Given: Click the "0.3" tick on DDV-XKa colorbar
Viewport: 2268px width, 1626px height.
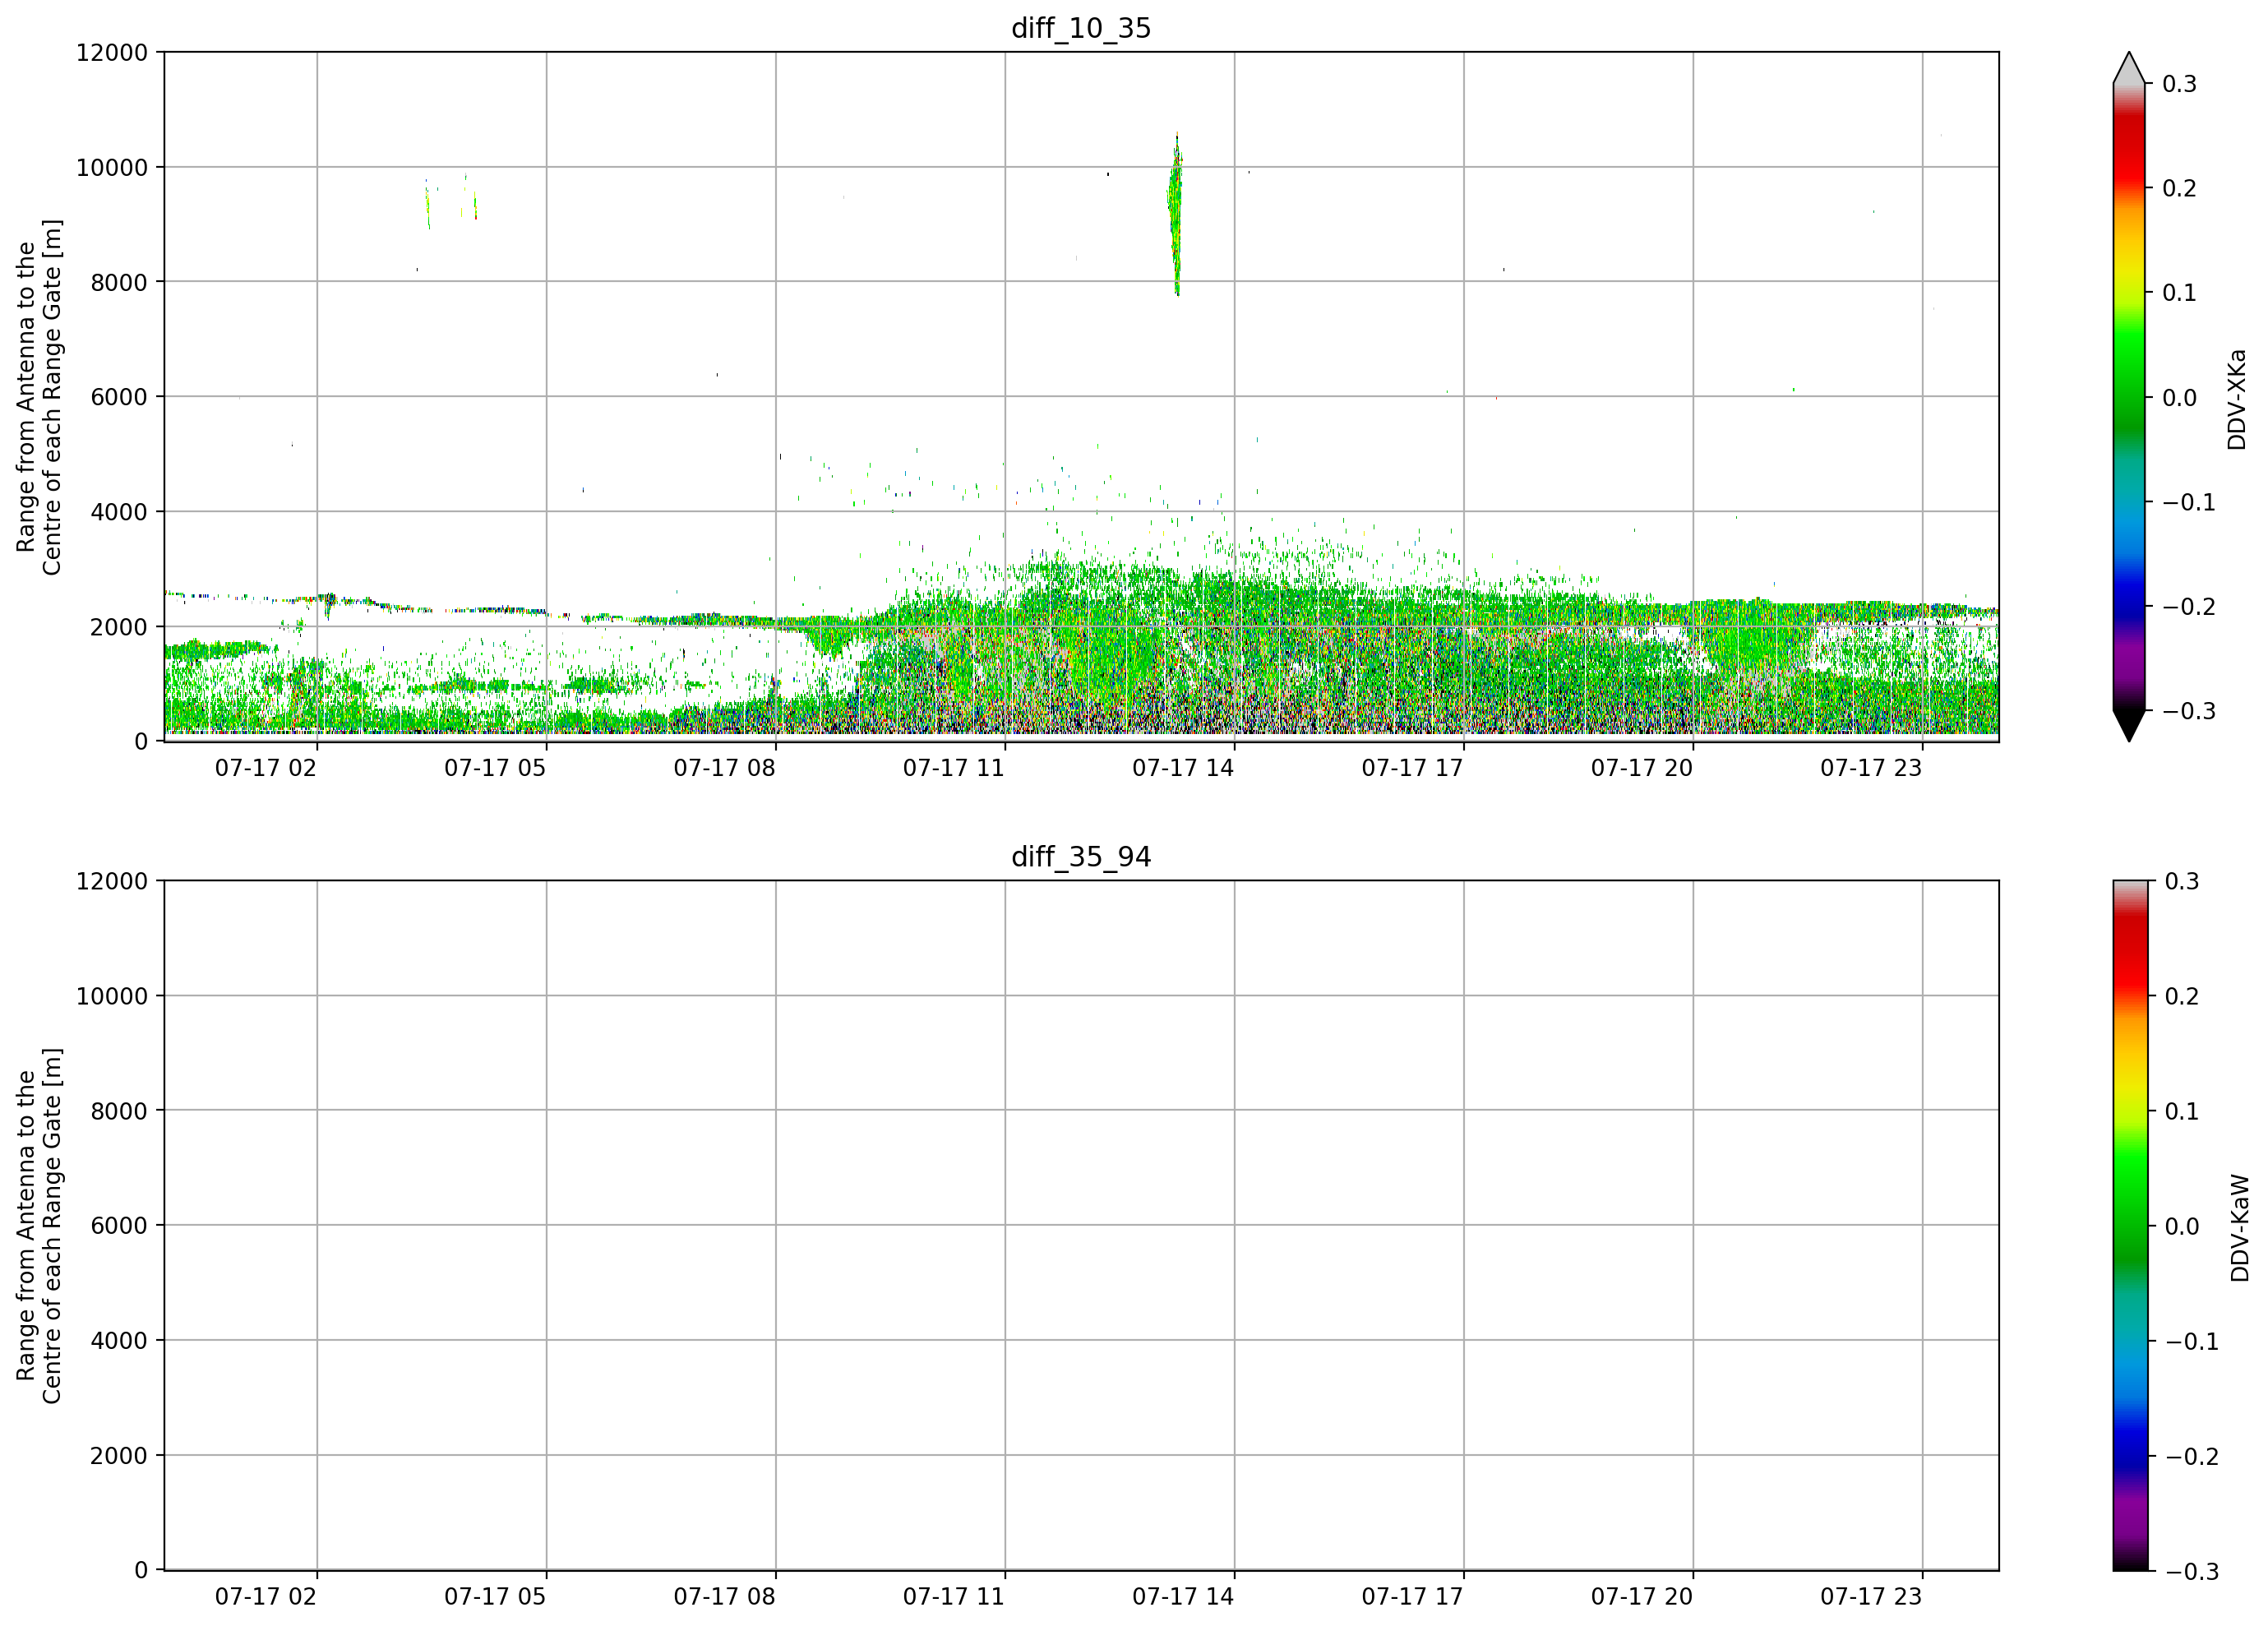Looking at the screenshot, I should pyautogui.click(x=2180, y=84).
